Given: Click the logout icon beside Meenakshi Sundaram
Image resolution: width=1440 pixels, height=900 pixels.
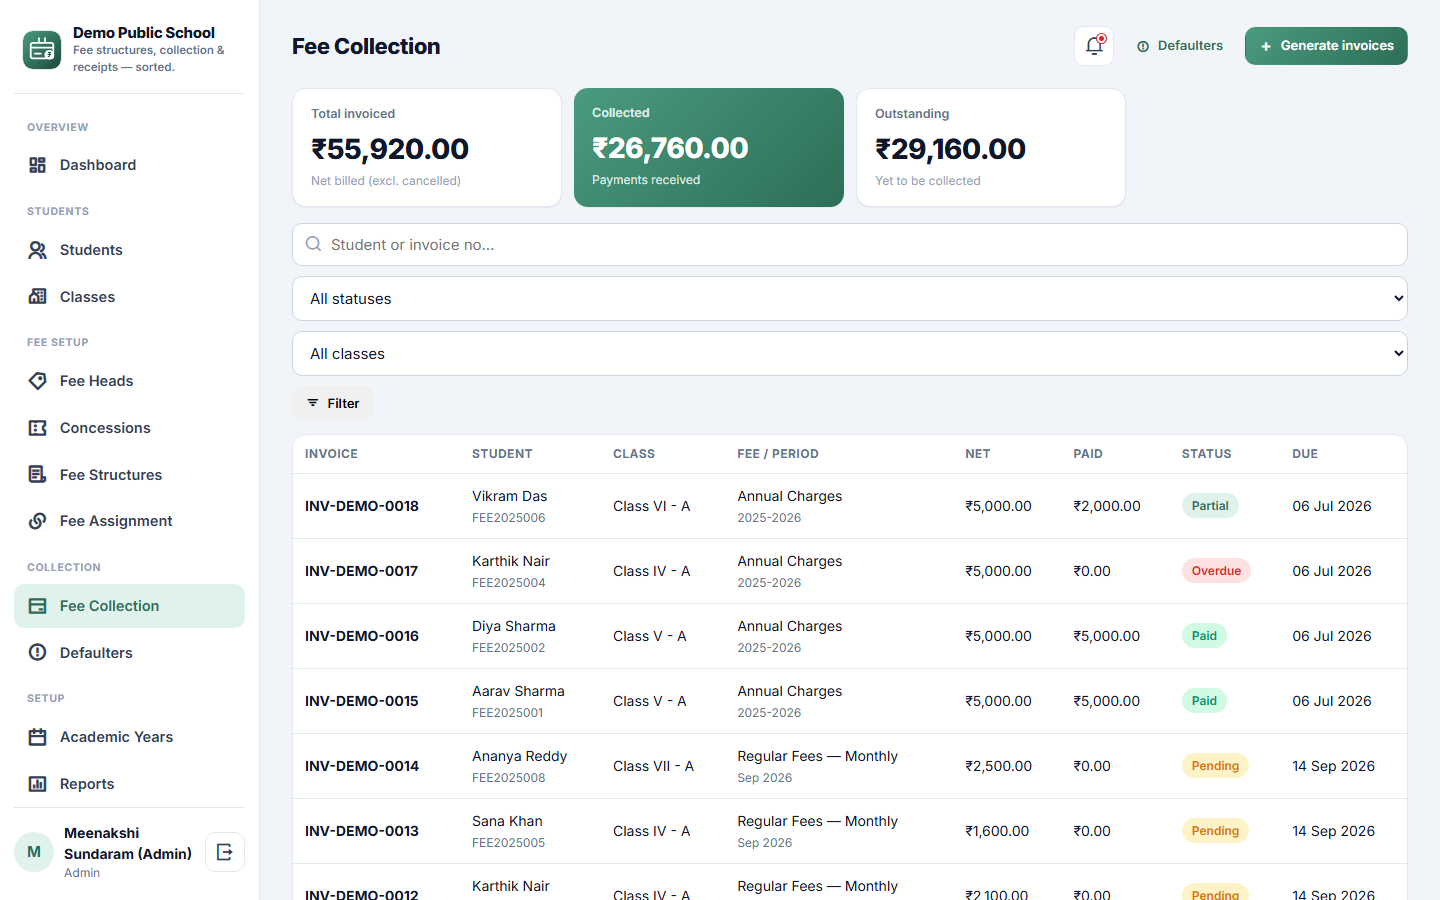Looking at the screenshot, I should [225, 852].
